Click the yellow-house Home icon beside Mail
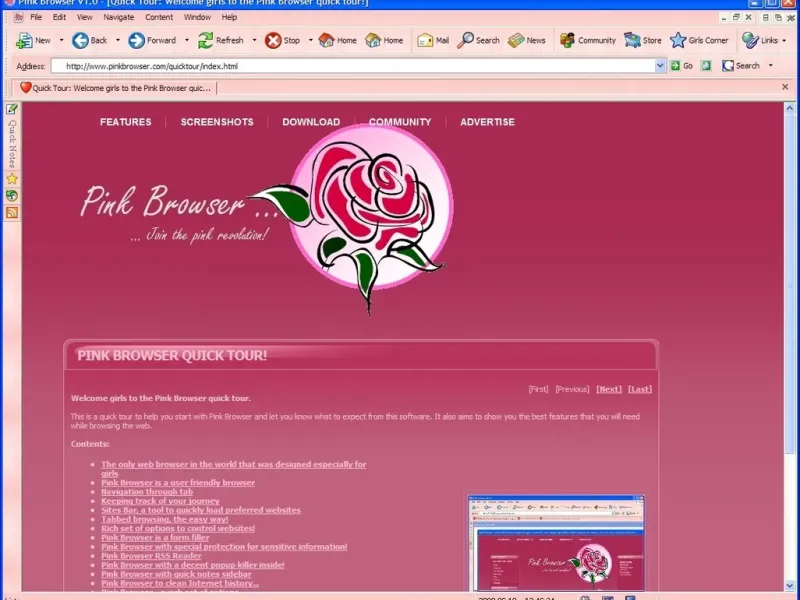800x600 pixels. [x=373, y=40]
